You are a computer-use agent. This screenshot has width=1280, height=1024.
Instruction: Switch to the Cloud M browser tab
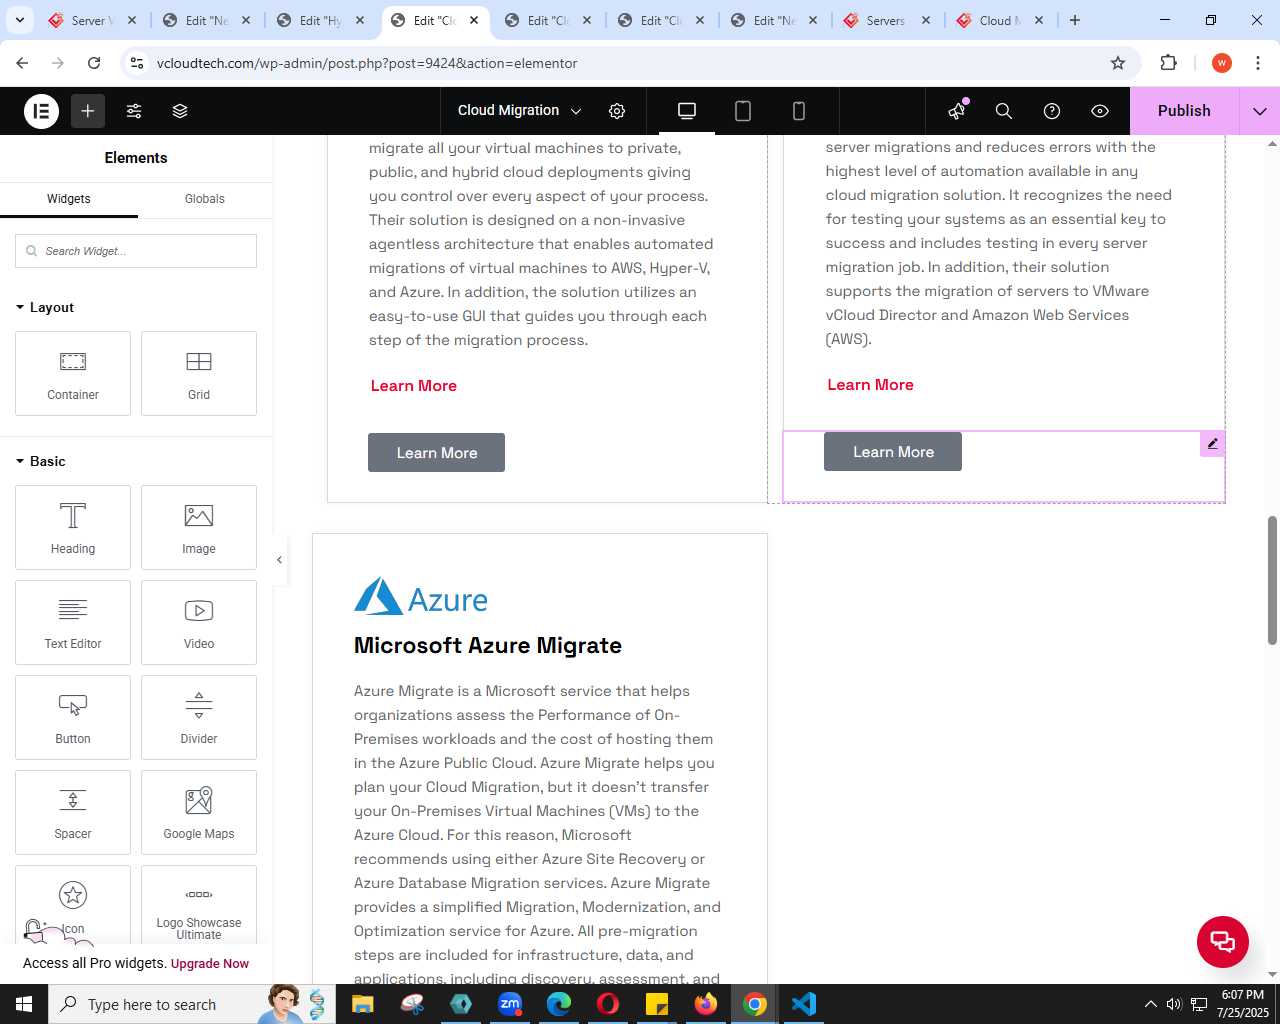pyautogui.click(x=998, y=20)
